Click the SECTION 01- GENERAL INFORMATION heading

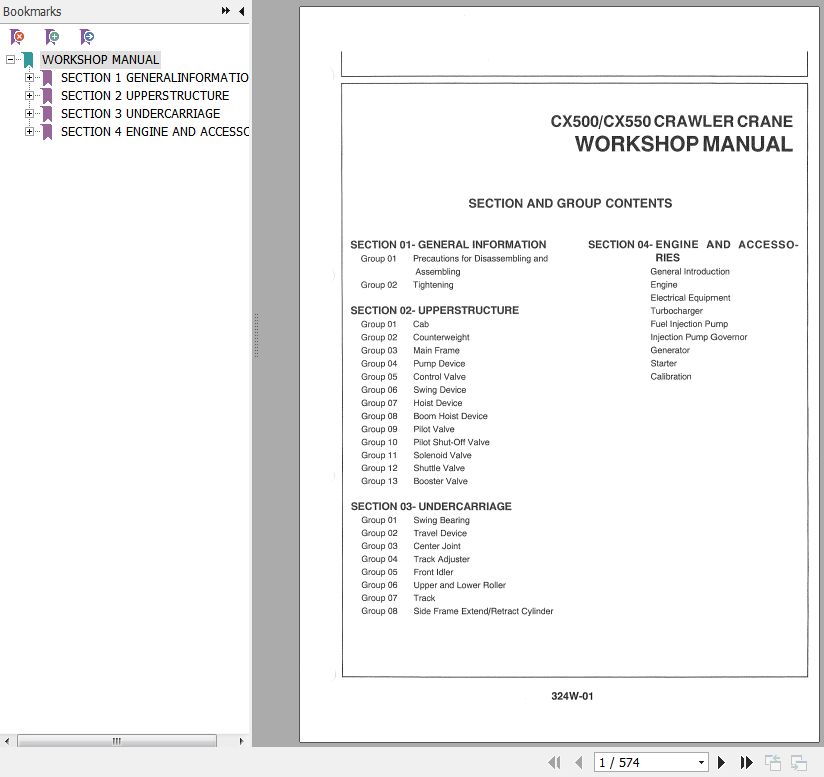(448, 245)
